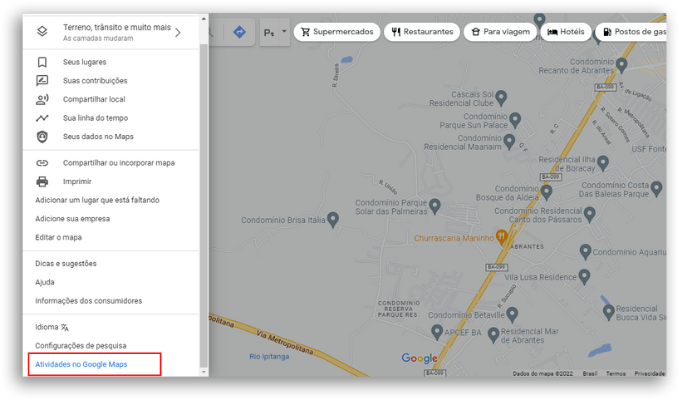The image size is (700, 400).
Task: Choose Adicione sua empresa
Action: [73, 219]
